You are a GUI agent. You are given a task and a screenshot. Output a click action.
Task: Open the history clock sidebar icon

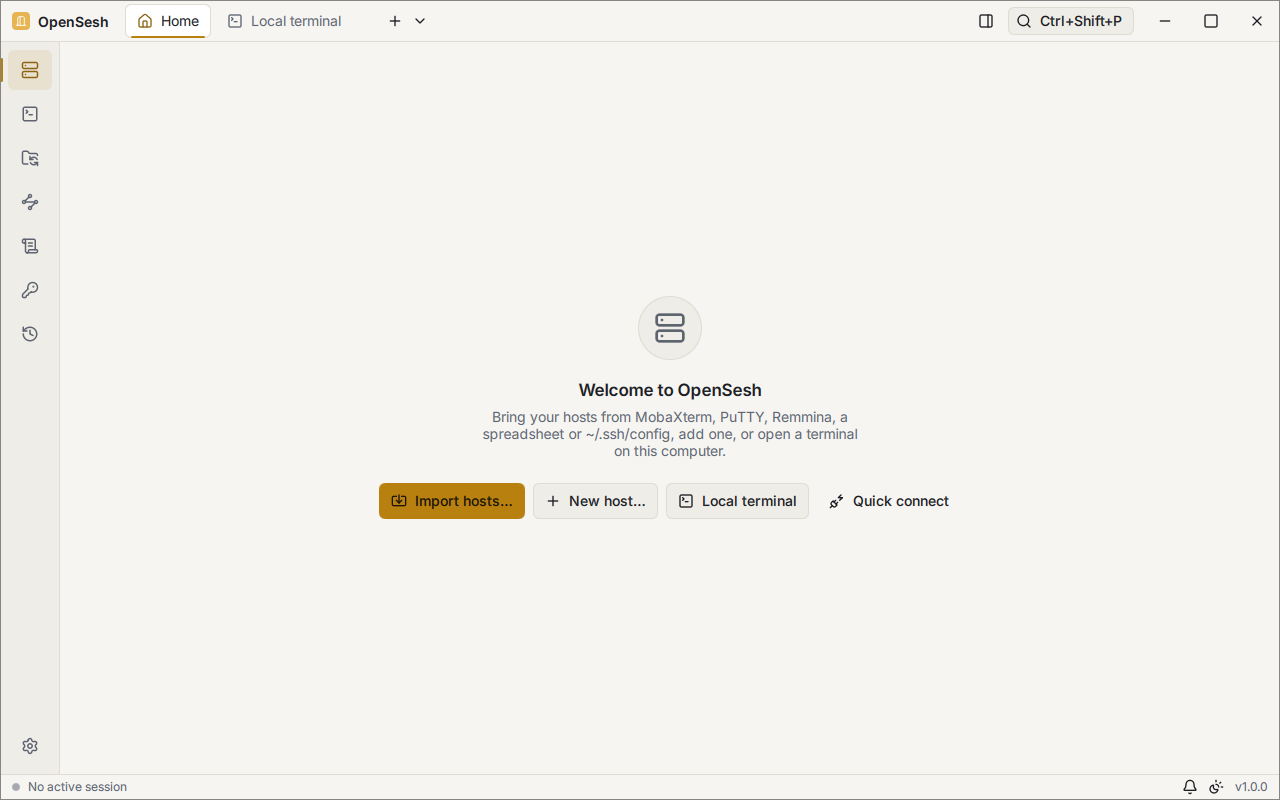[x=30, y=334]
